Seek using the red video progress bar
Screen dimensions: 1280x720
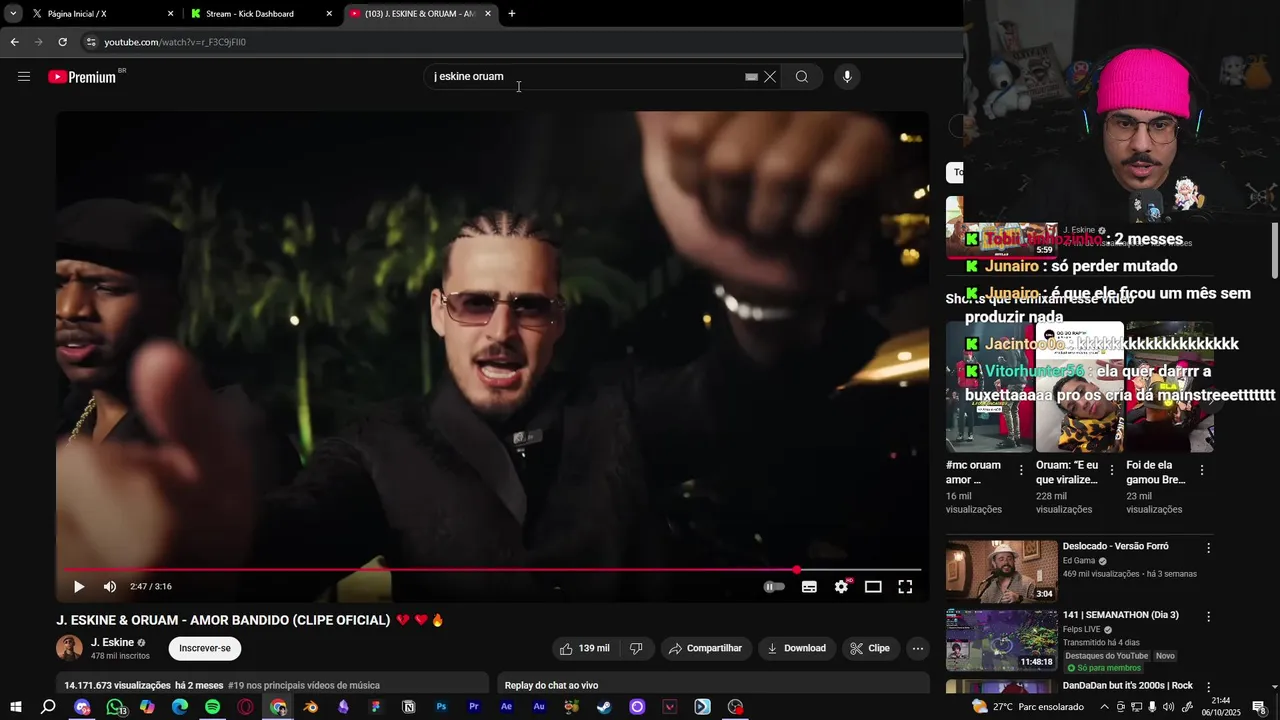pyautogui.click(x=492, y=570)
